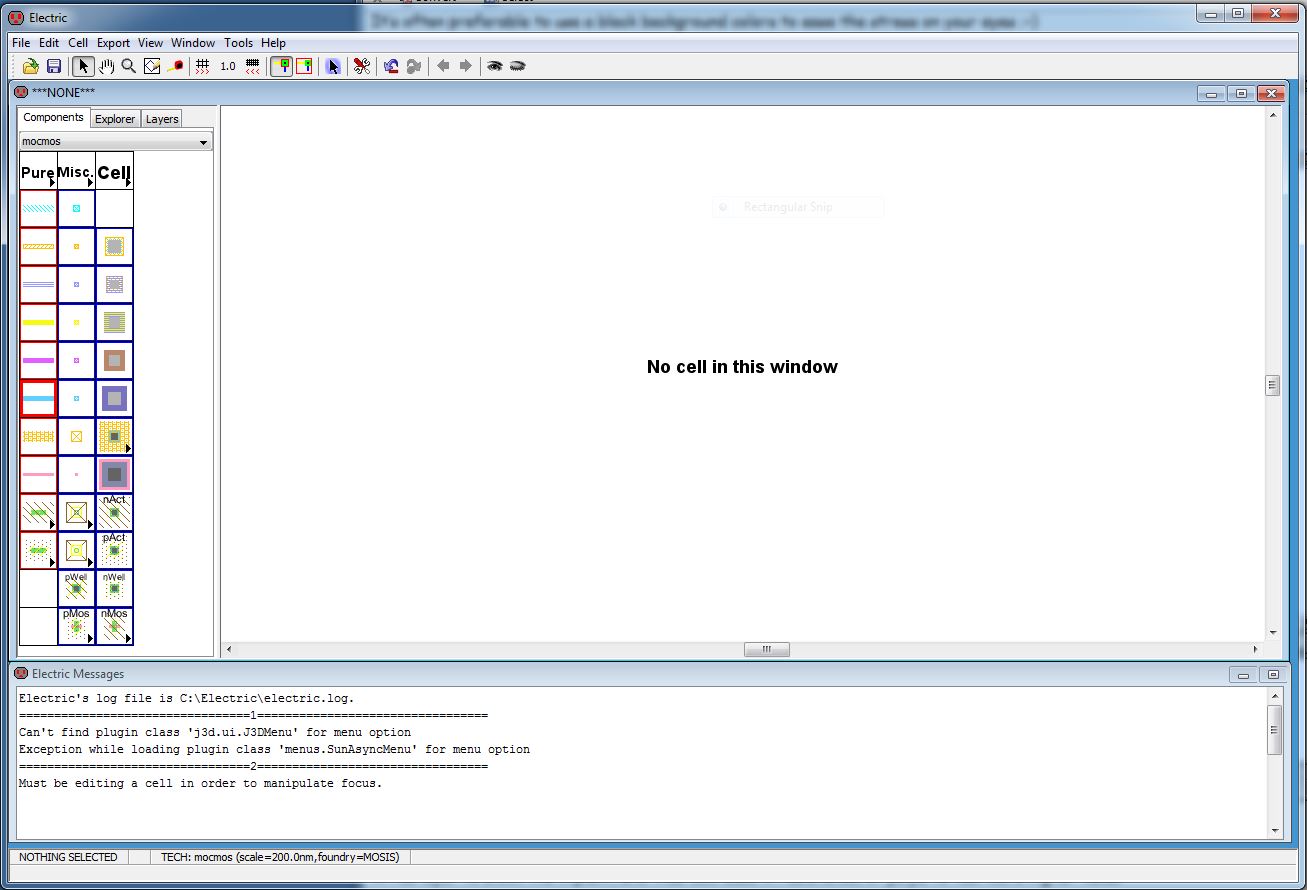Screen dimensions: 1307x890
Task: Choose the Outline Edit tool
Action: point(152,66)
